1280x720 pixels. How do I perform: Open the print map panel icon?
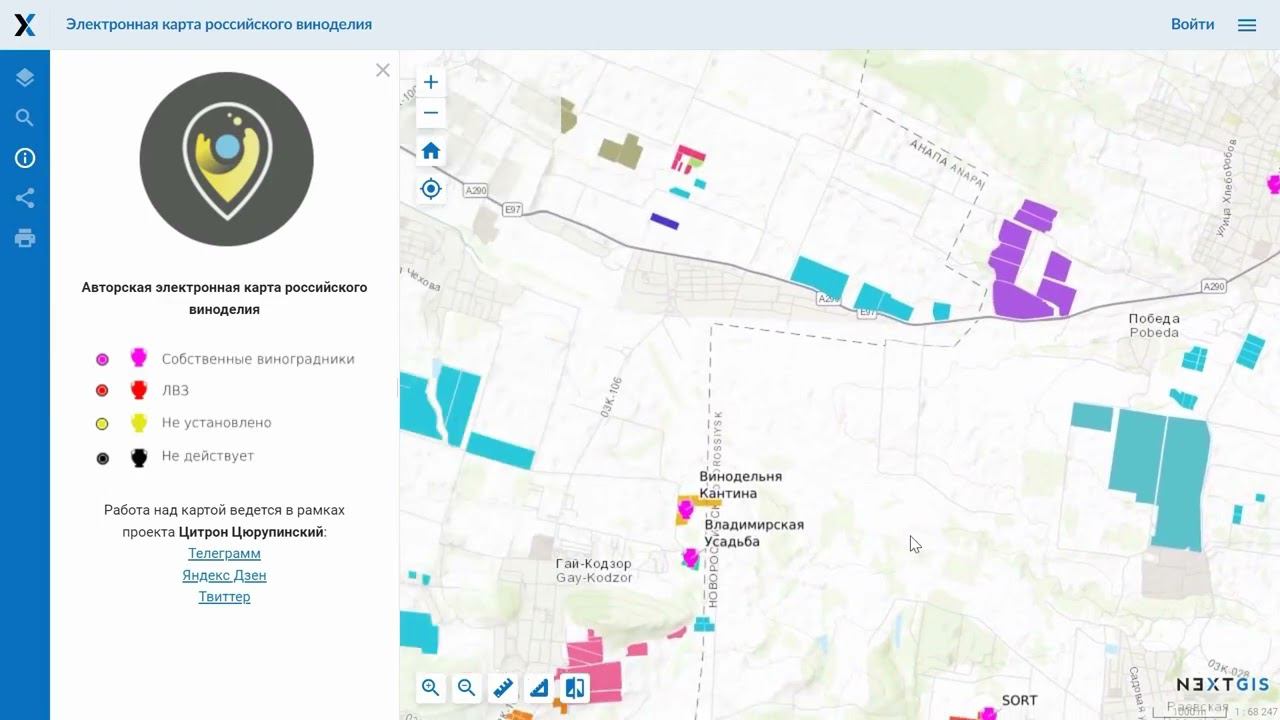tap(25, 238)
